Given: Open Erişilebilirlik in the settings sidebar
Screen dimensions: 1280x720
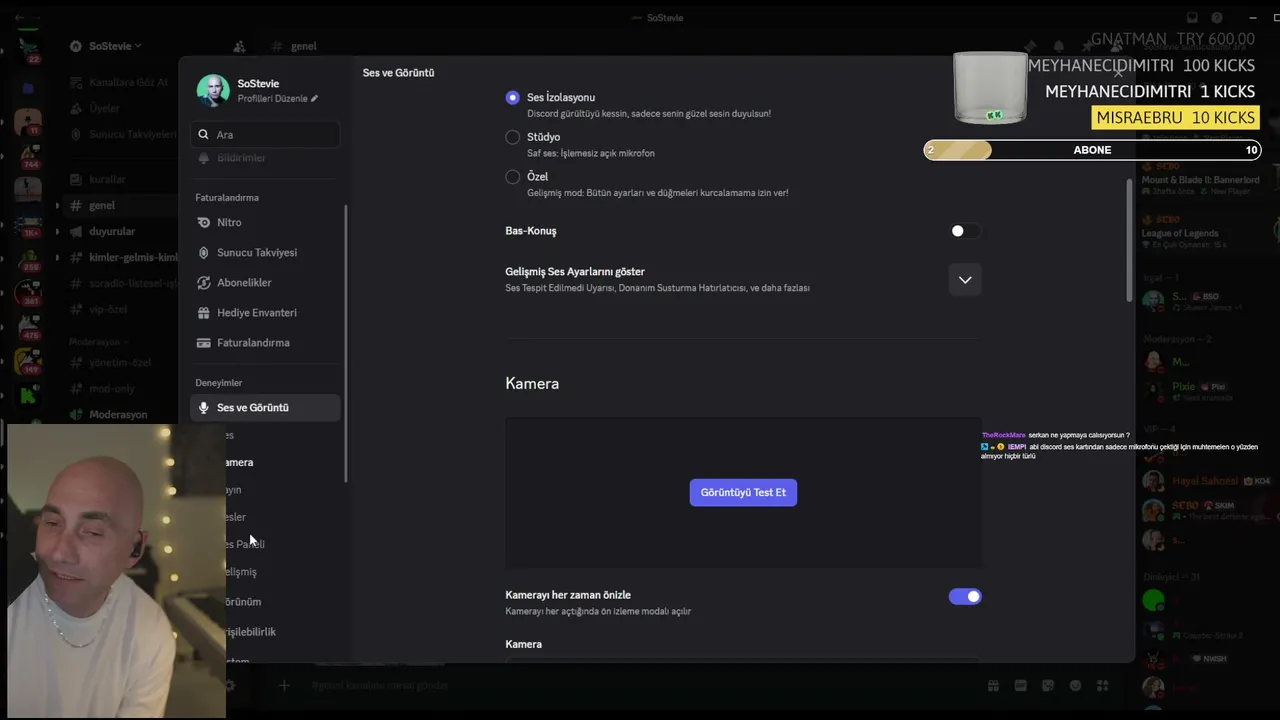Looking at the screenshot, I should [x=250, y=632].
